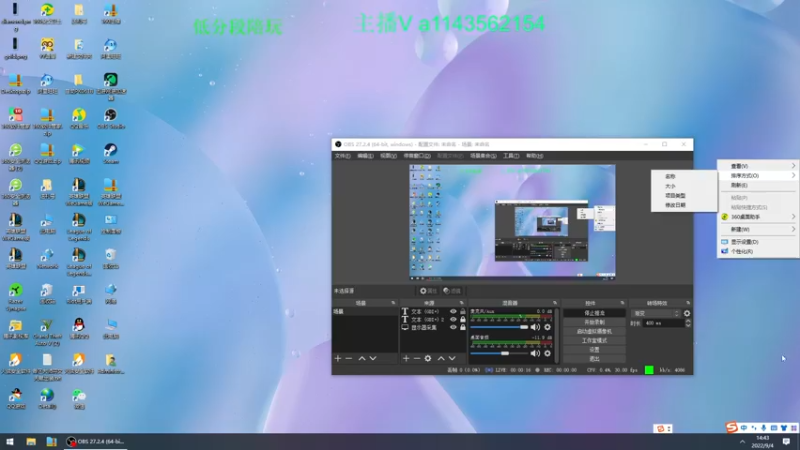Screen dimensions: 800x450
Task: Open 显示设置(D) from context menu
Action: pyautogui.click(x=759, y=242)
